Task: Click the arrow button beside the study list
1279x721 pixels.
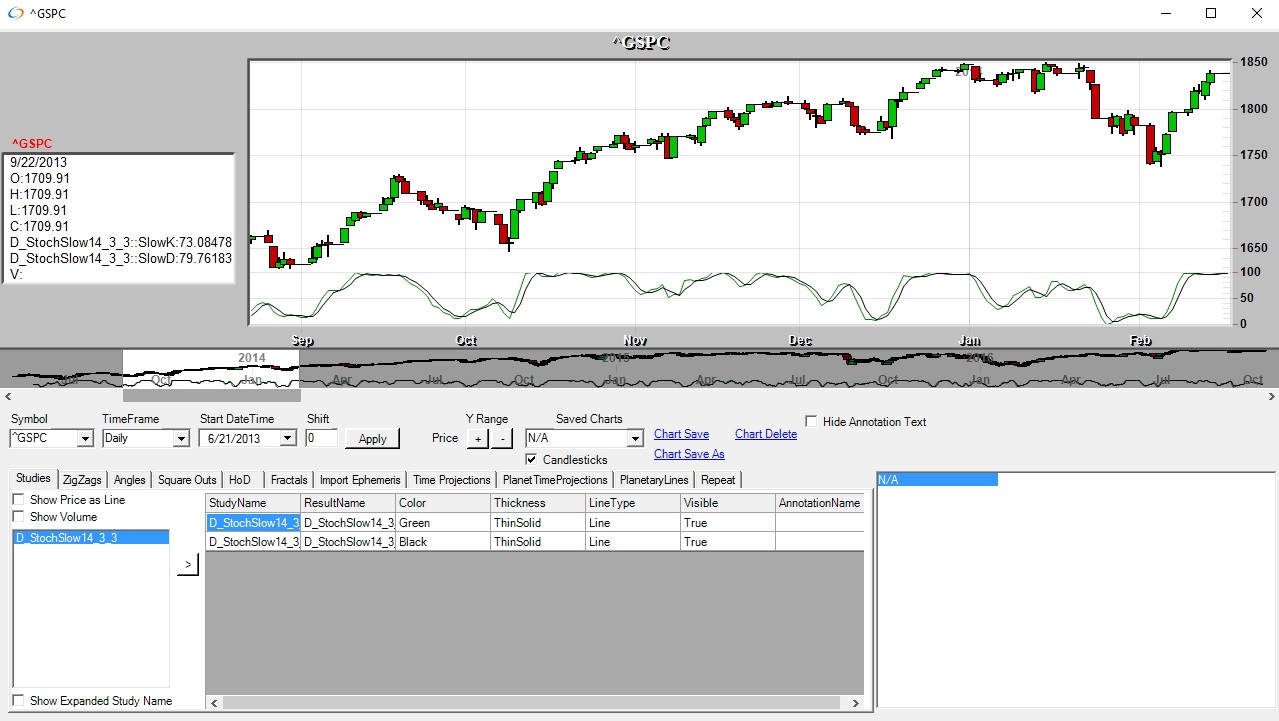Action: (188, 565)
